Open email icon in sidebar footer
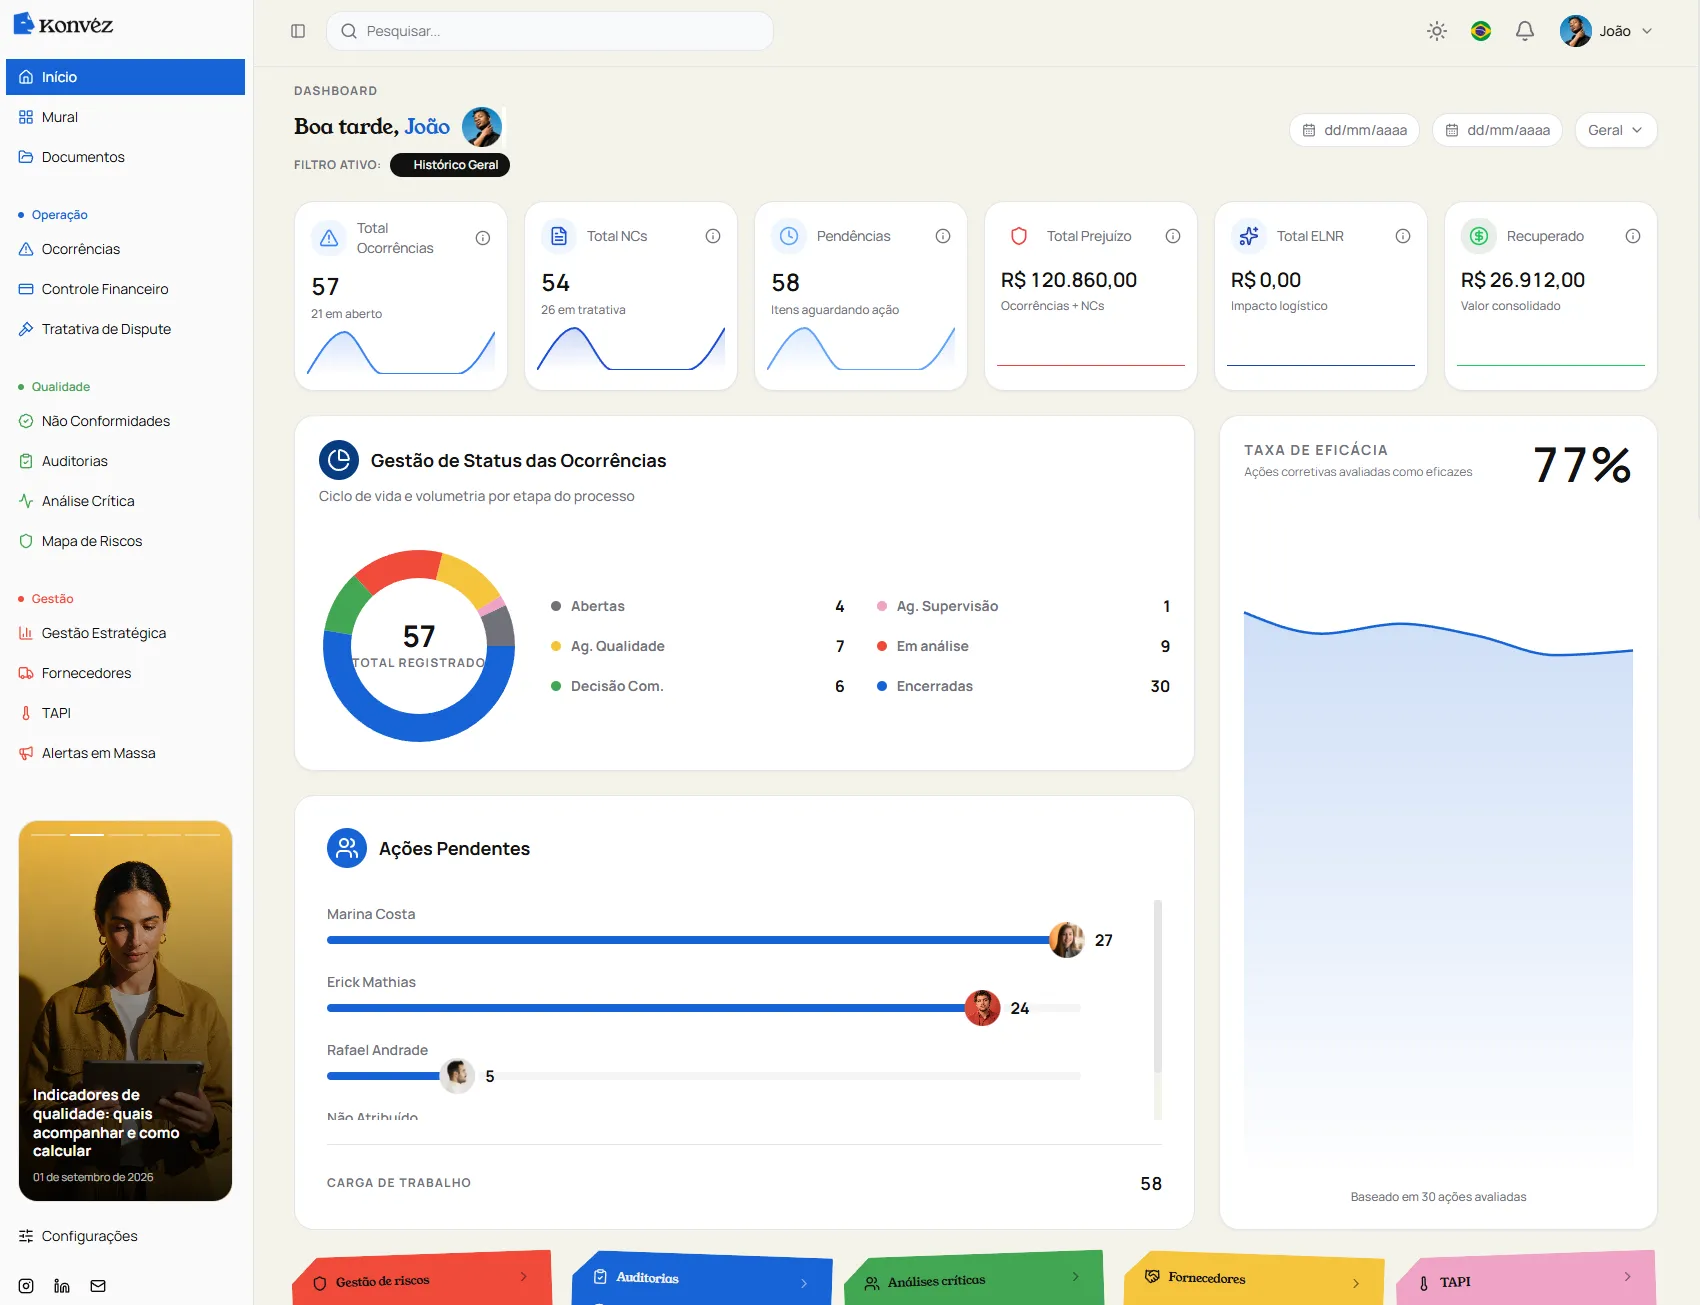 [98, 1286]
